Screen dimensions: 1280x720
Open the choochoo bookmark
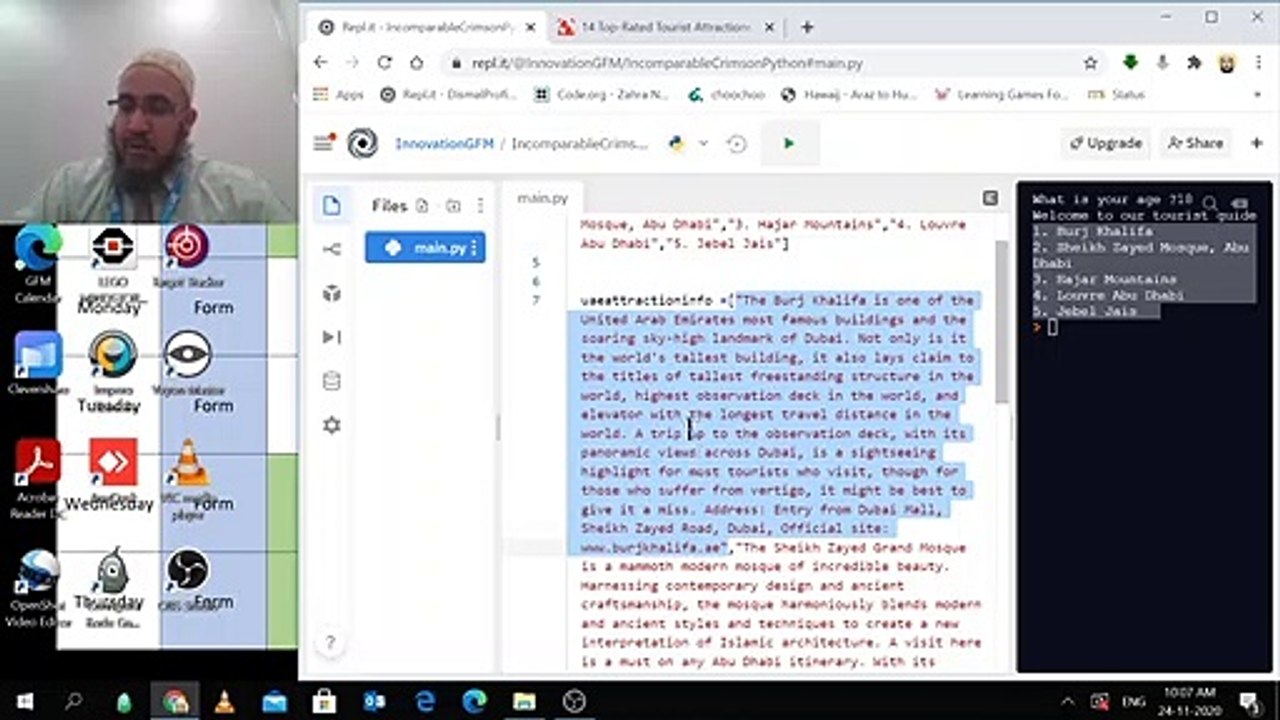[x=726, y=94]
